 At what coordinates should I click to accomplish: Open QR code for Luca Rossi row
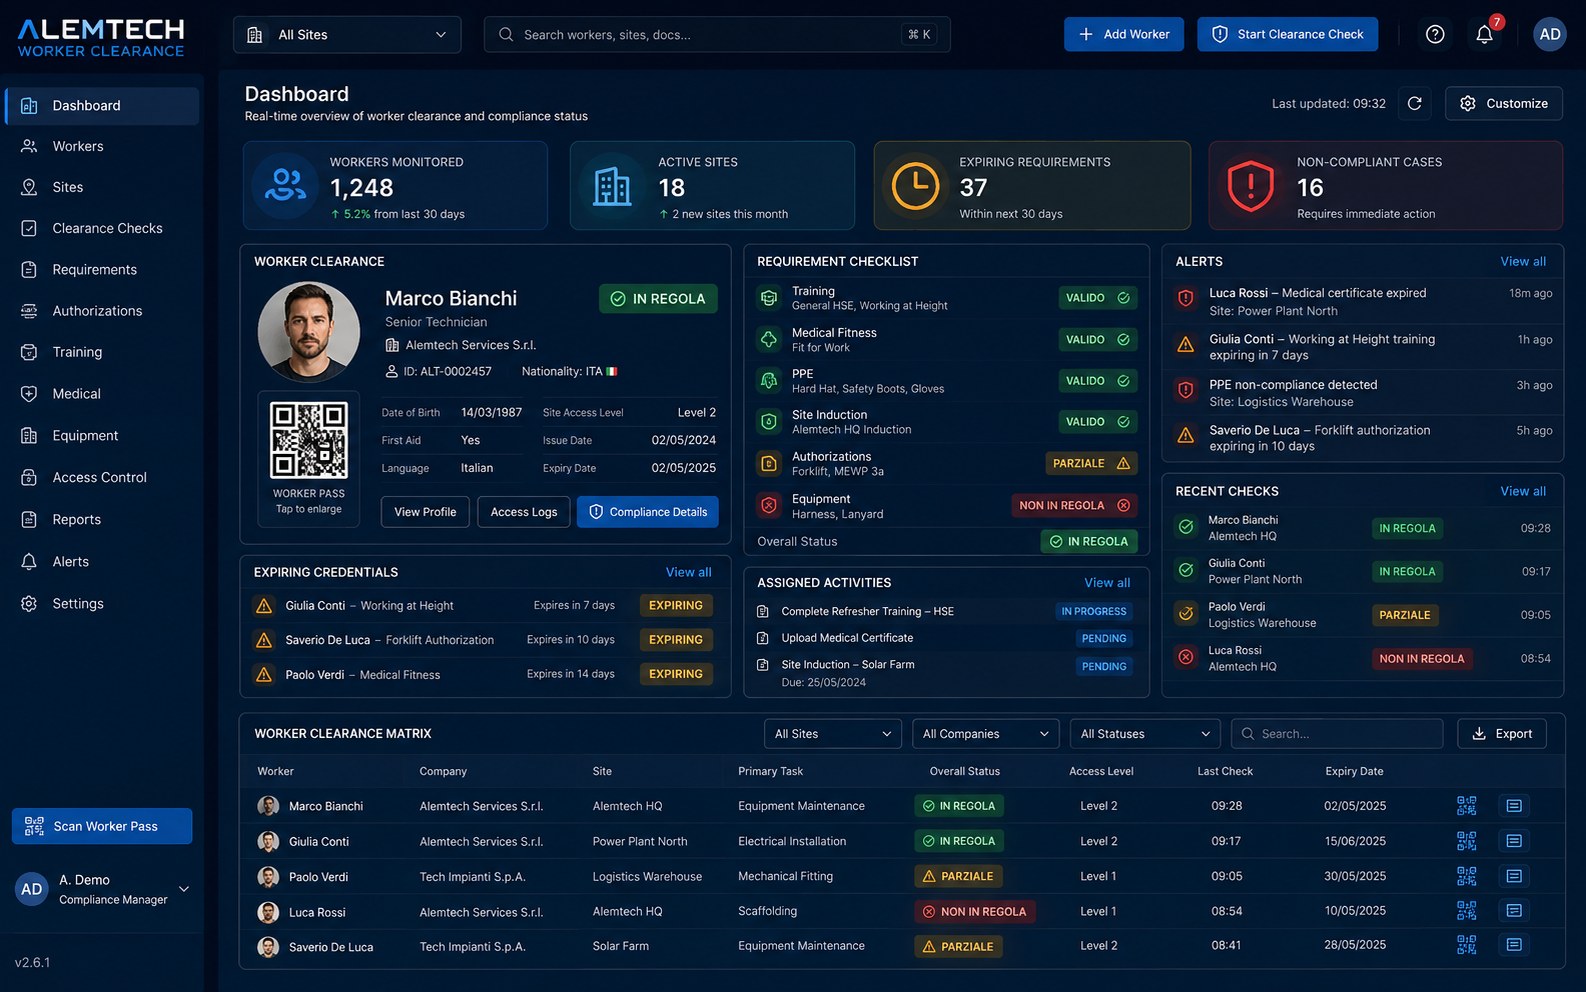point(1466,911)
